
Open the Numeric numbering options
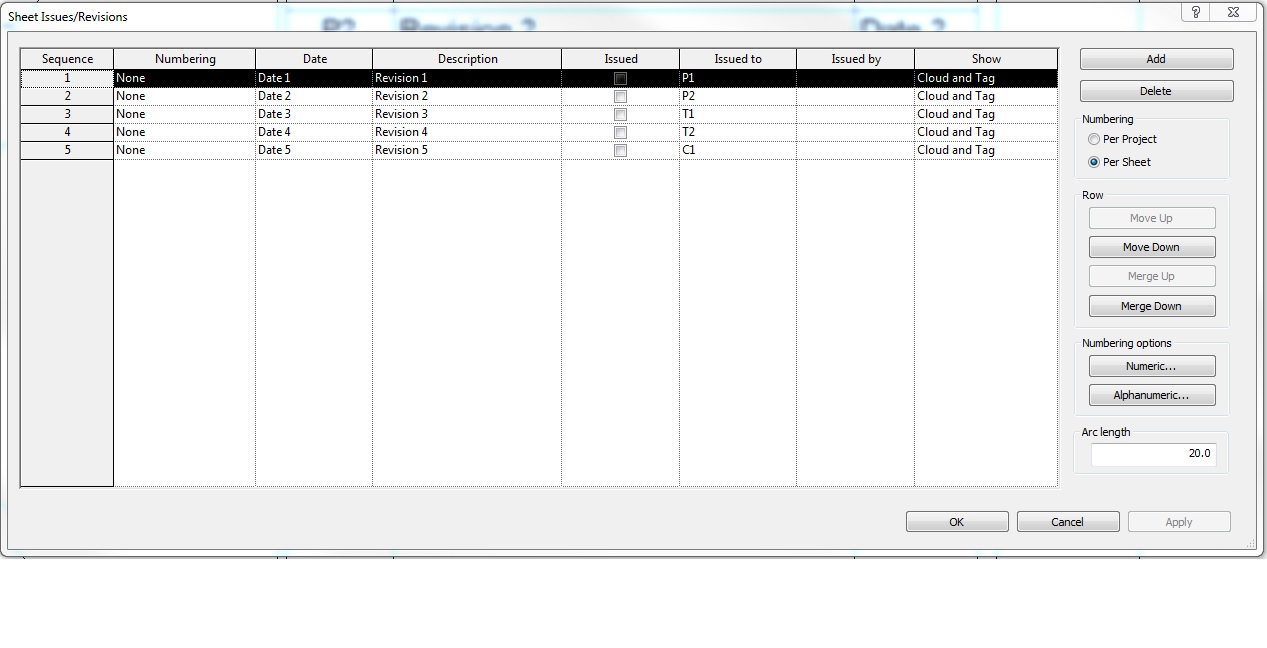click(x=1151, y=366)
